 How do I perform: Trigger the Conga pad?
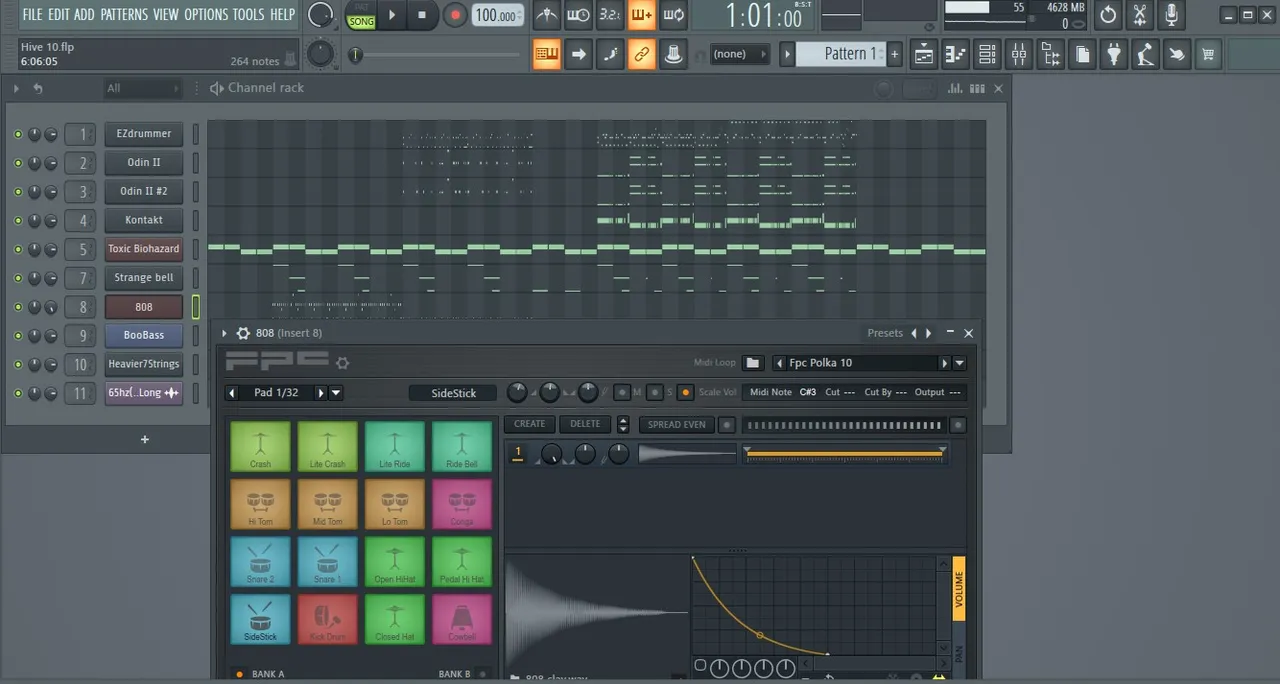pos(461,503)
